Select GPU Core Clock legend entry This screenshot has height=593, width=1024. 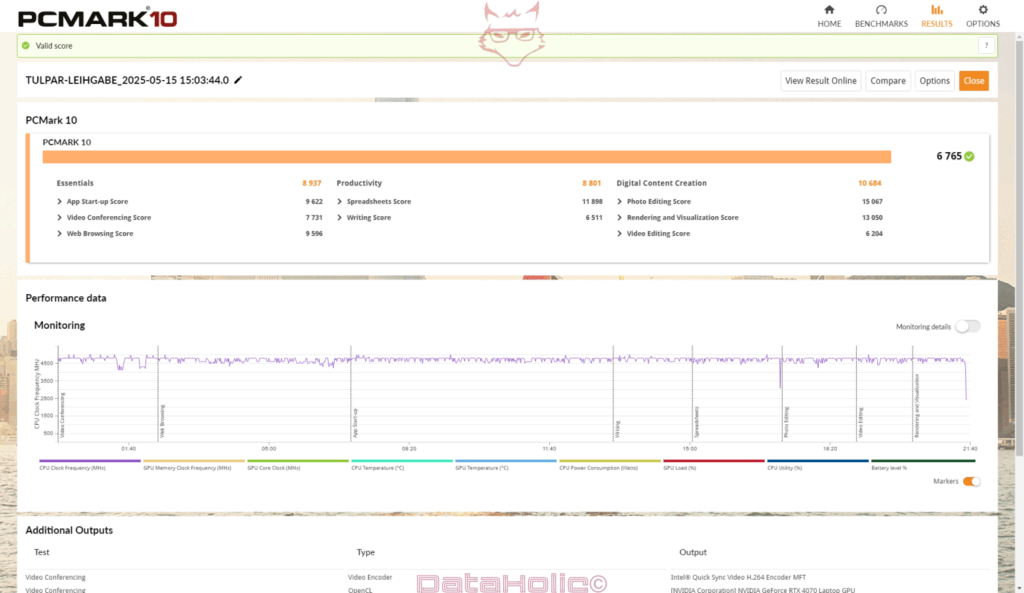298,464
